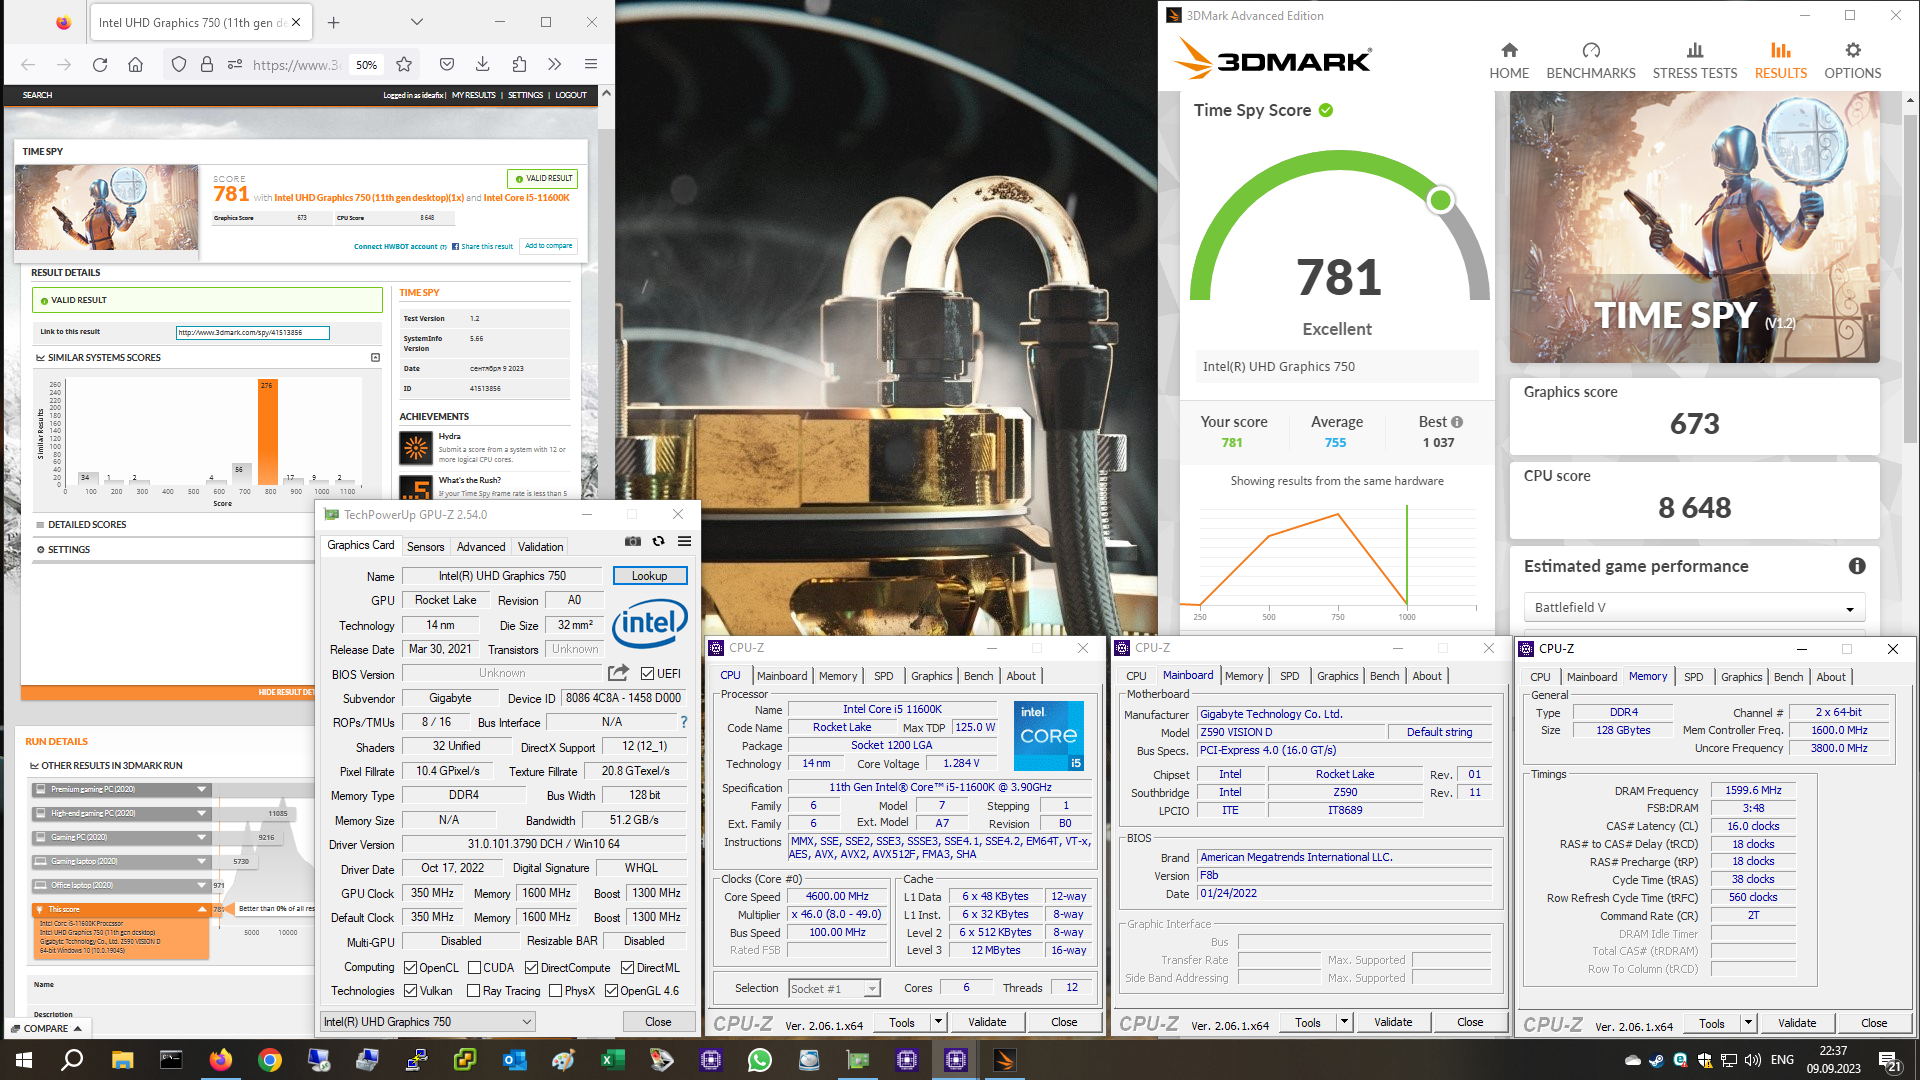Open 3DMark RESULTS section
The height and width of the screenshot is (1080, 1920).
click(x=1781, y=61)
